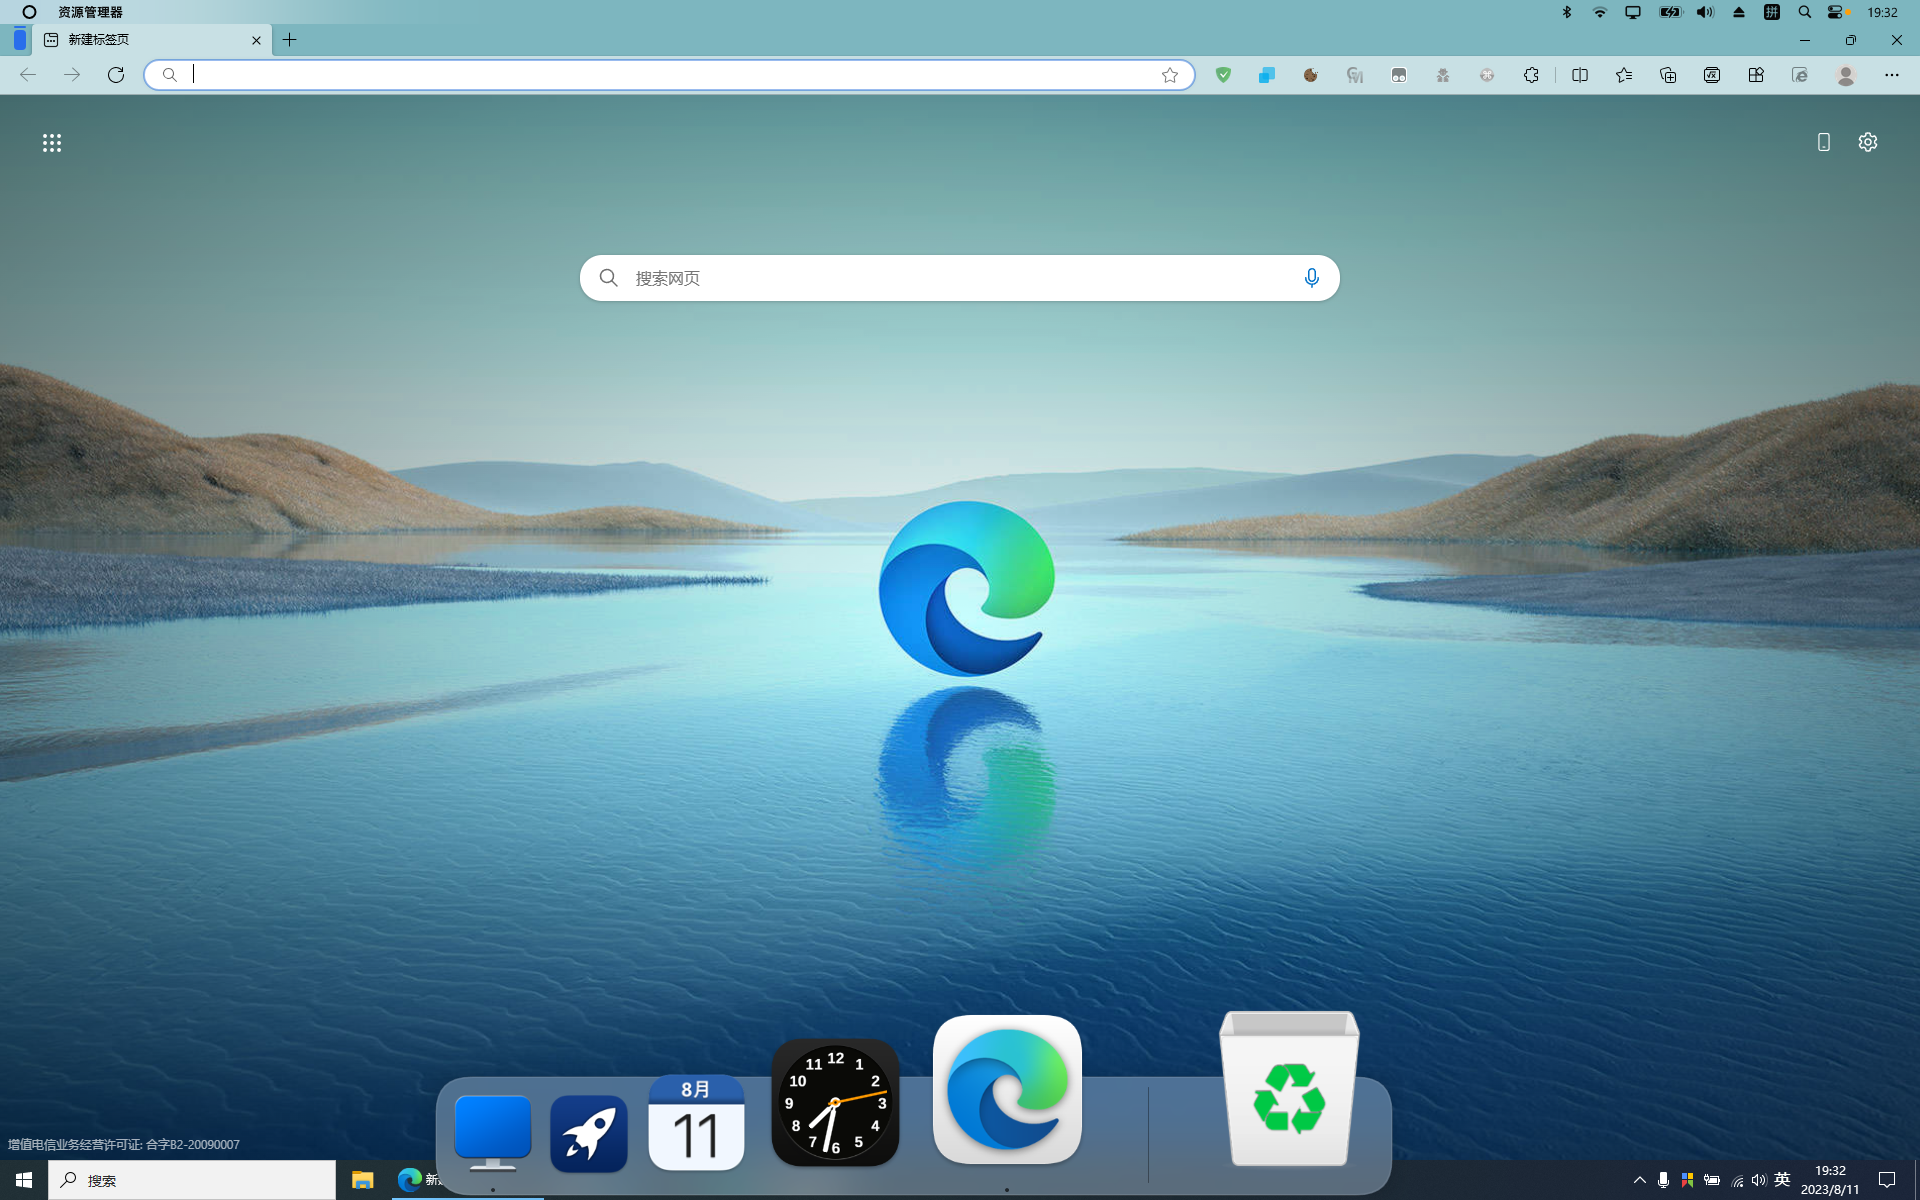The height and width of the screenshot is (1200, 1920).
Task: Open the tray network icon
Action: (x=1737, y=1180)
